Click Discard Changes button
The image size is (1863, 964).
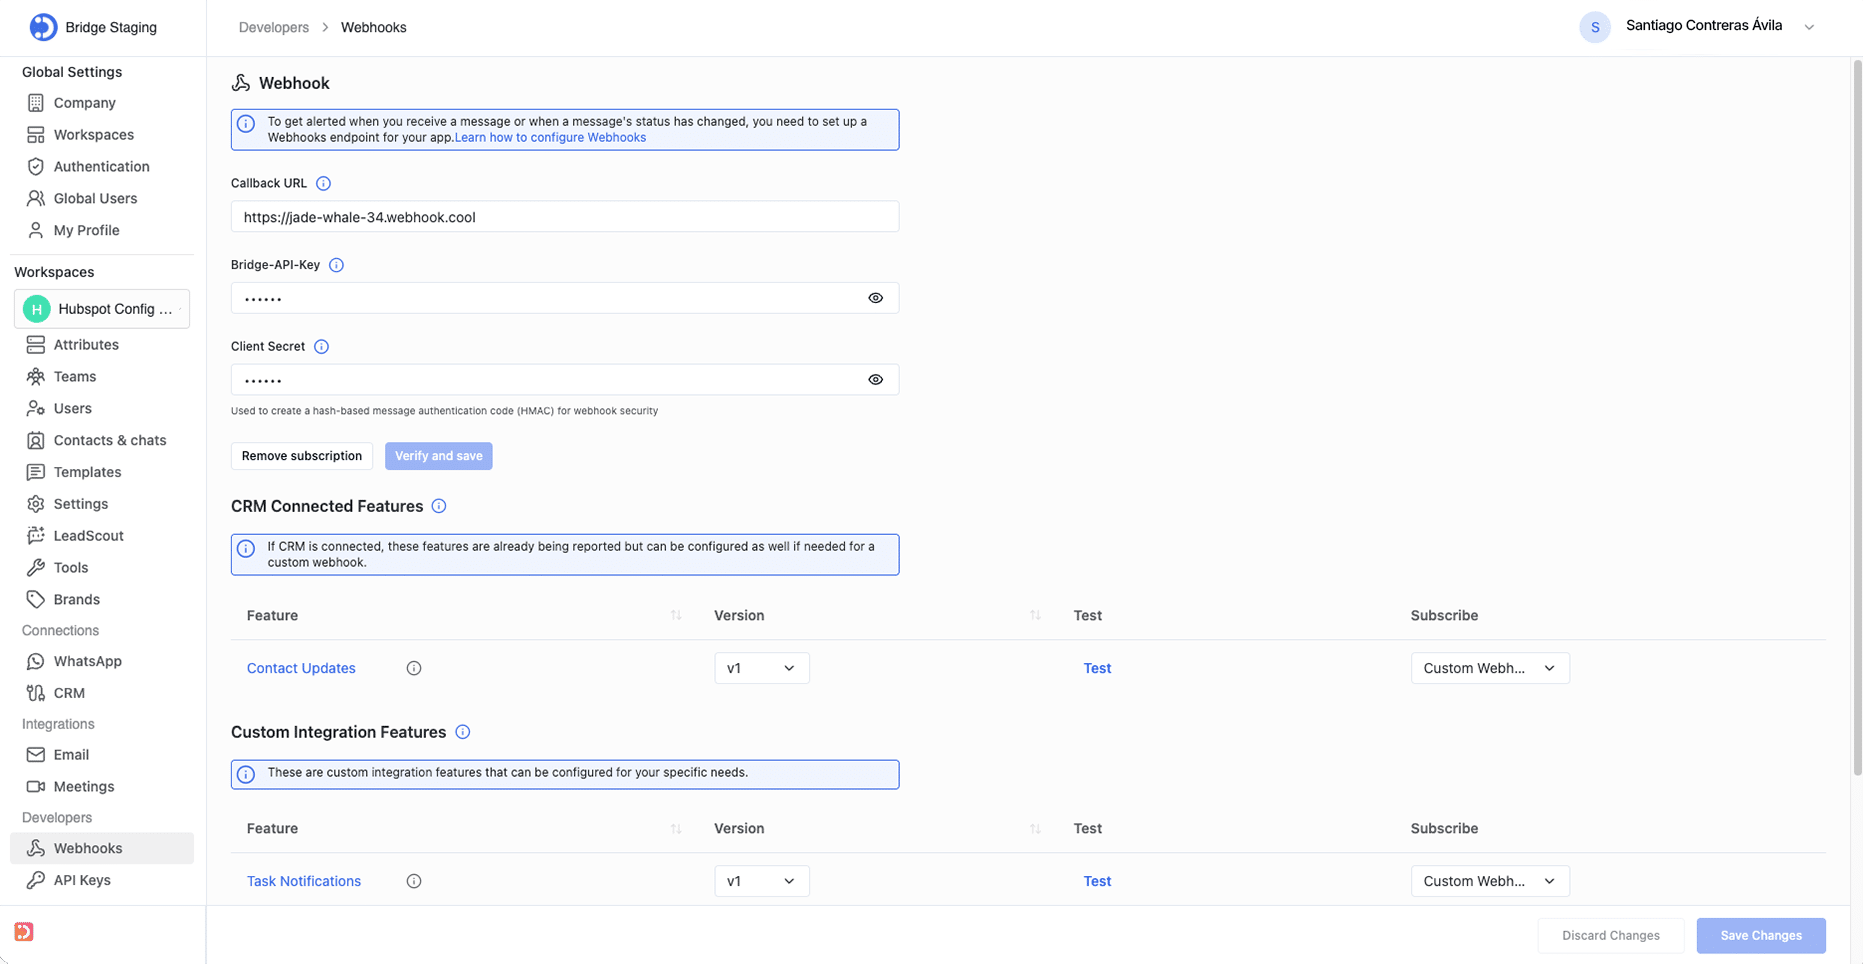(1611, 936)
